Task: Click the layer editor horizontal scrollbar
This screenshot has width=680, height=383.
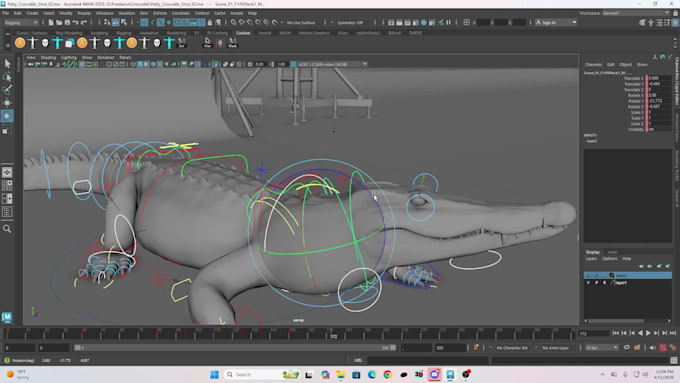Action: [x=616, y=321]
